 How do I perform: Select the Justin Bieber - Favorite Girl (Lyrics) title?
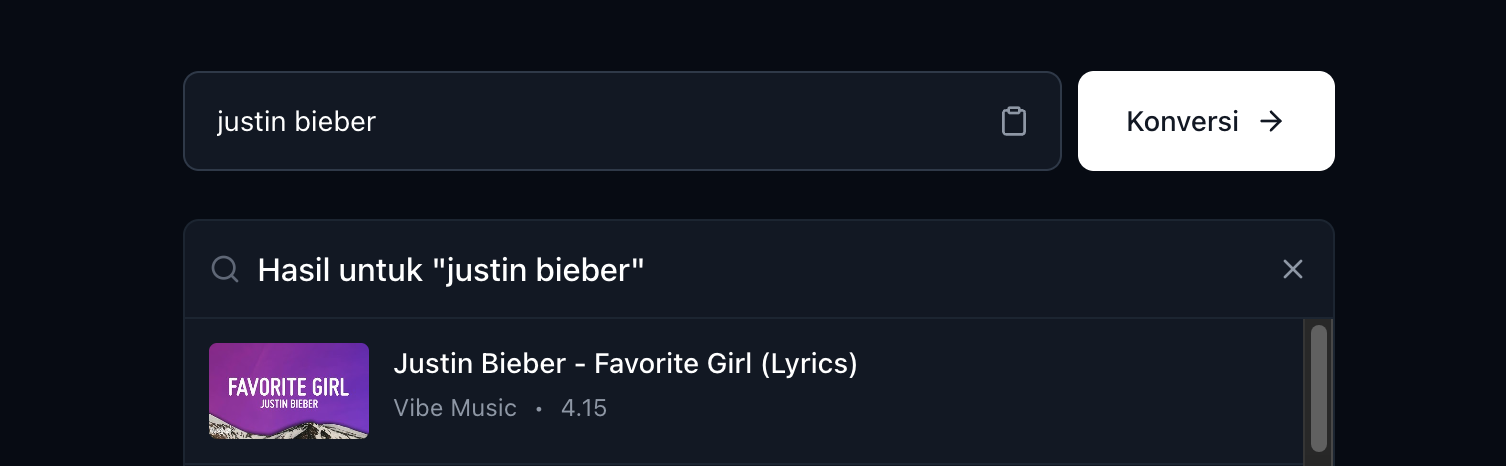pos(625,364)
